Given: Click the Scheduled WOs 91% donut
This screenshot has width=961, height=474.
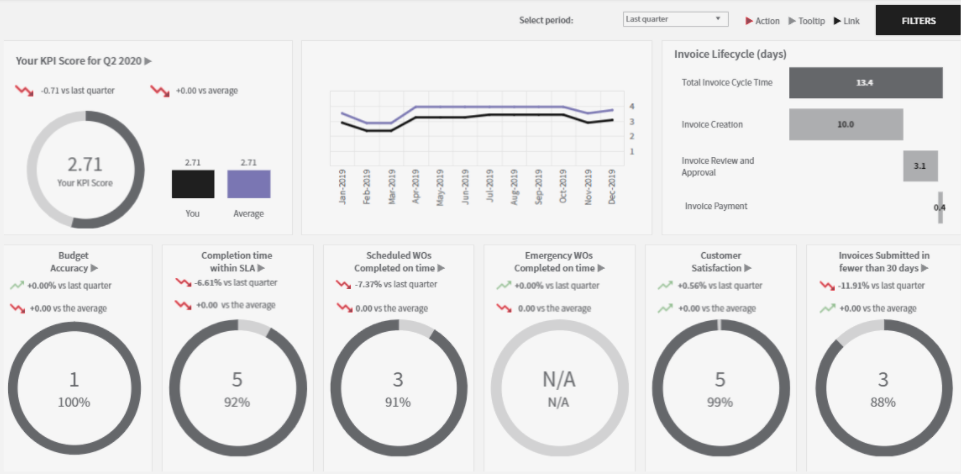Looking at the screenshot, I should [x=398, y=388].
